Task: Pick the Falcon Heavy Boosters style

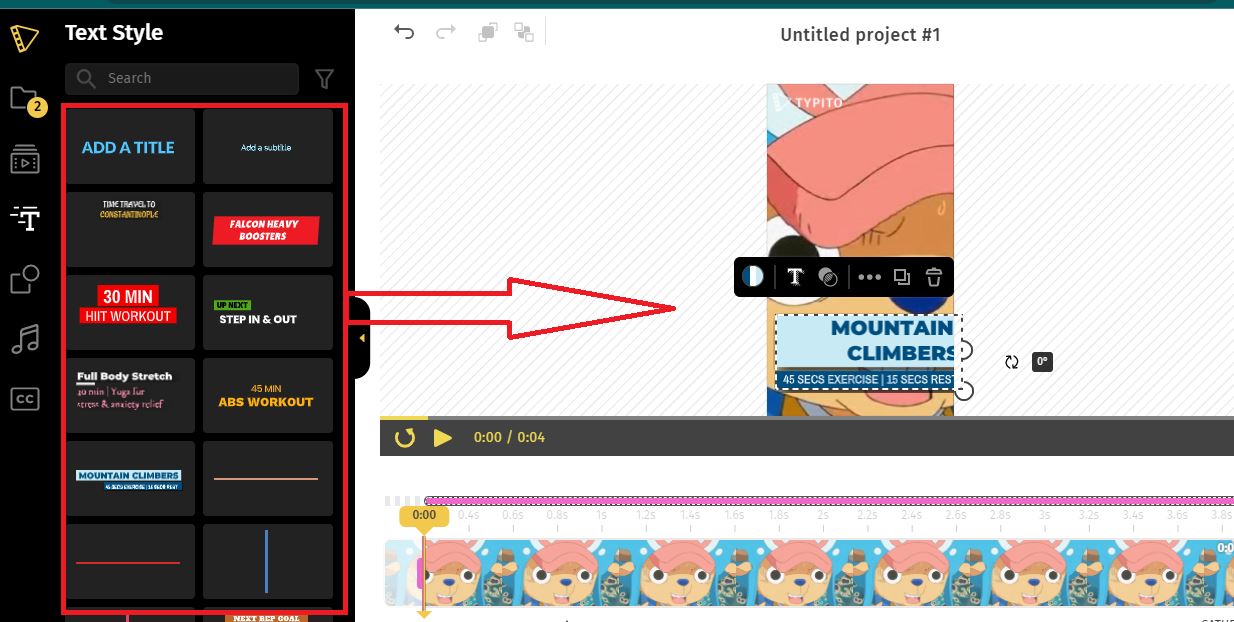Action: pyautogui.click(x=267, y=230)
